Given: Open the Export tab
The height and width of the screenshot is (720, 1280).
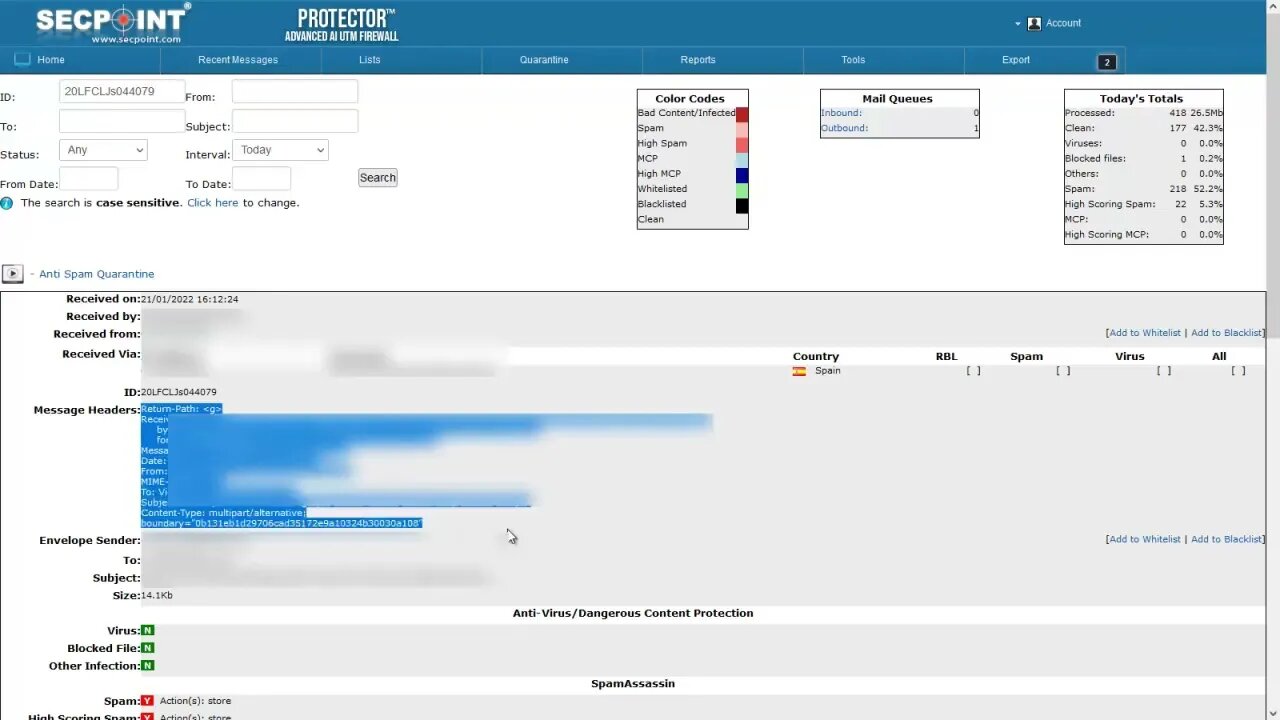Looking at the screenshot, I should click(1016, 60).
